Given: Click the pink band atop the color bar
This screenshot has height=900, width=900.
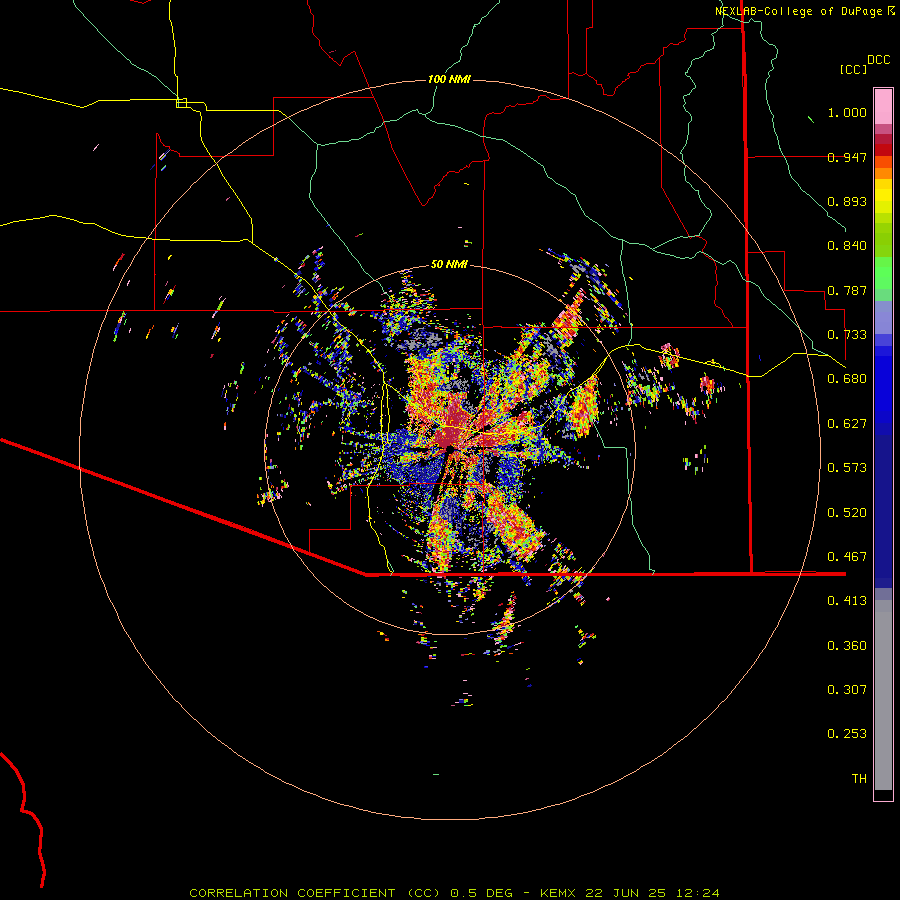Looking at the screenshot, I should (x=883, y=107).
